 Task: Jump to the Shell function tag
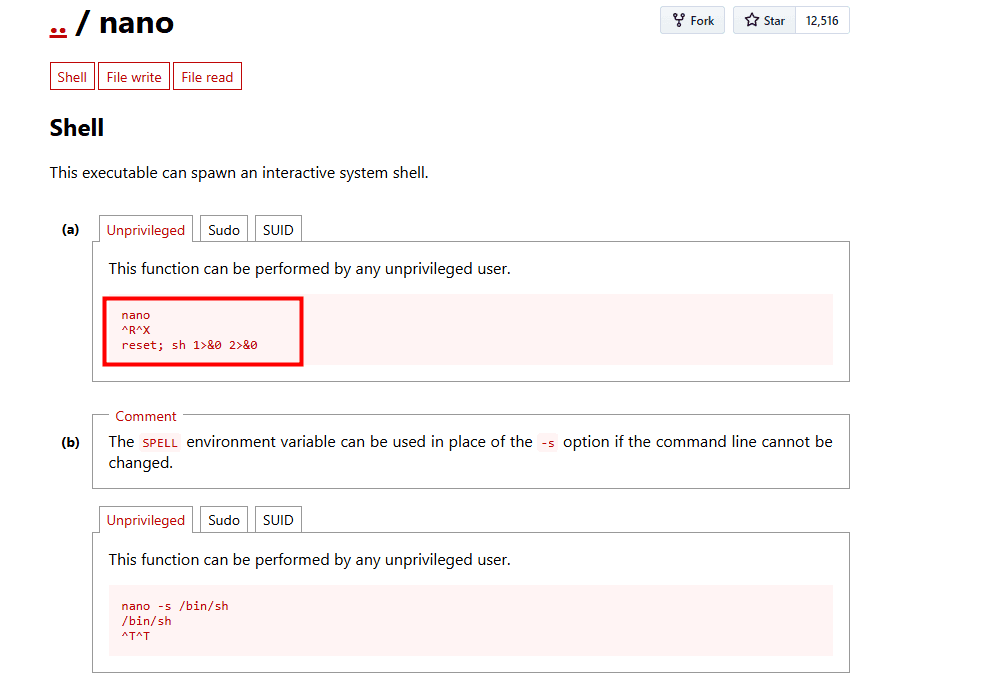point(72,77)
